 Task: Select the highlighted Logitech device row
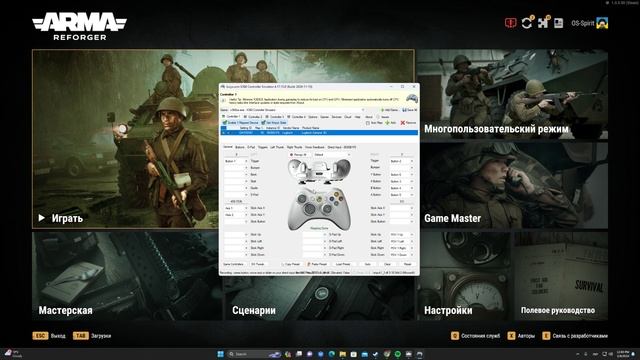tap(319, 133)
